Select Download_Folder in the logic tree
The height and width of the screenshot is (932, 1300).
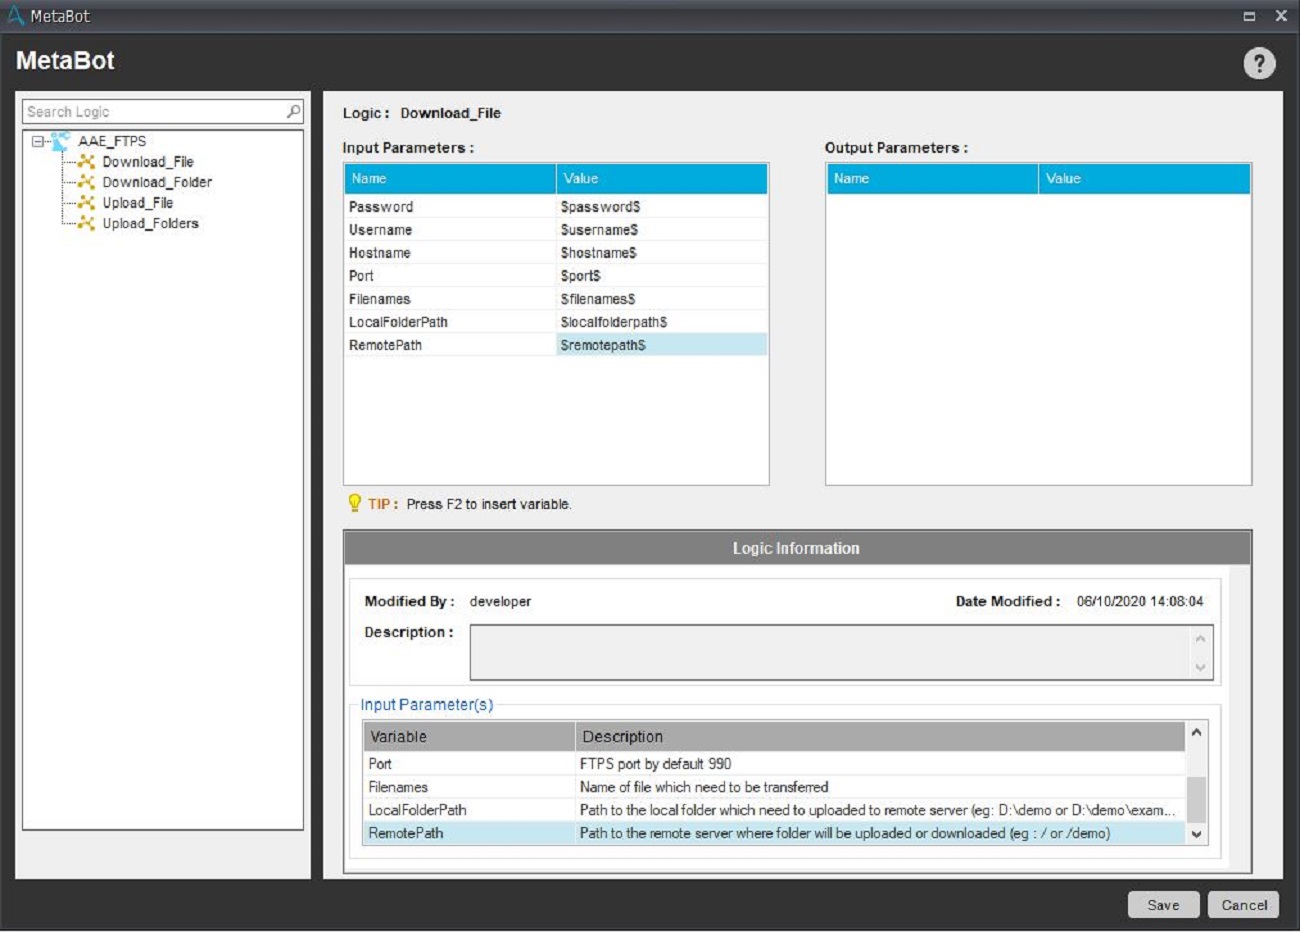tap(157, 183)
